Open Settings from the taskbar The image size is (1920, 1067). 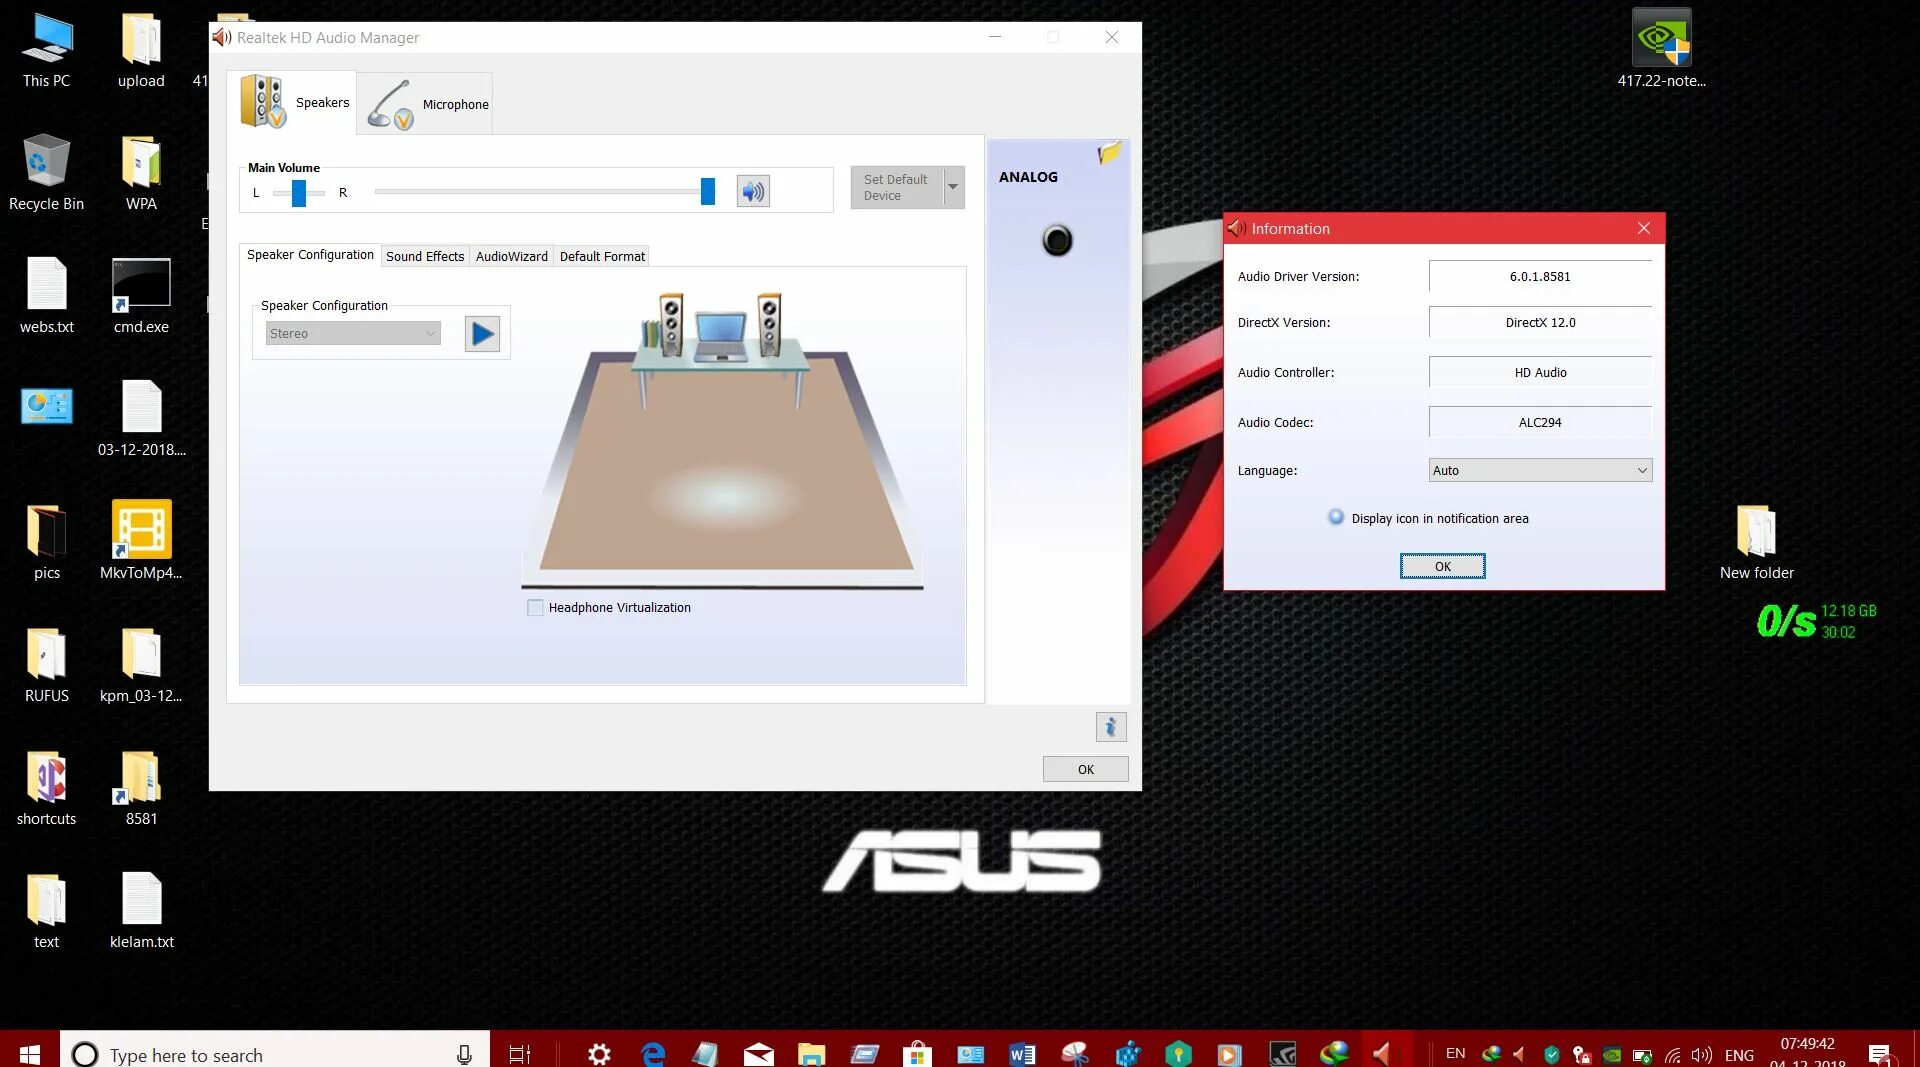[599, 1054]
